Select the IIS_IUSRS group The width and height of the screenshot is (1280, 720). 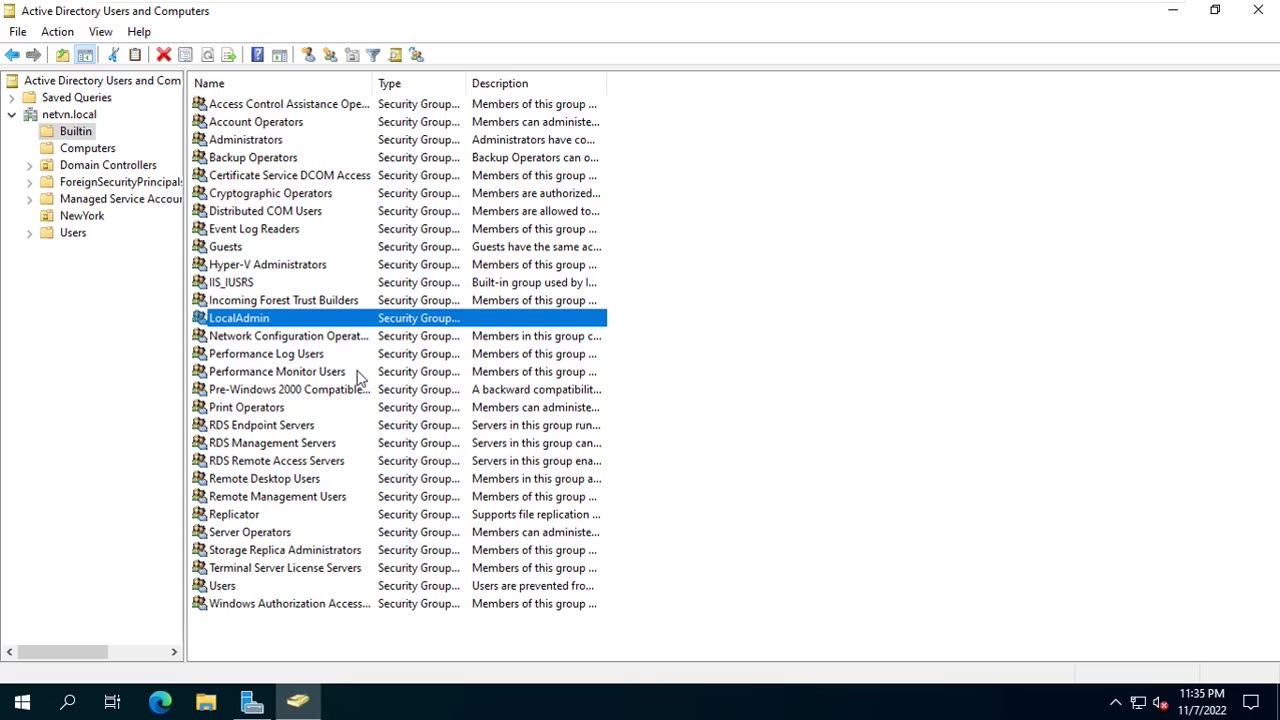click(398, 283)
